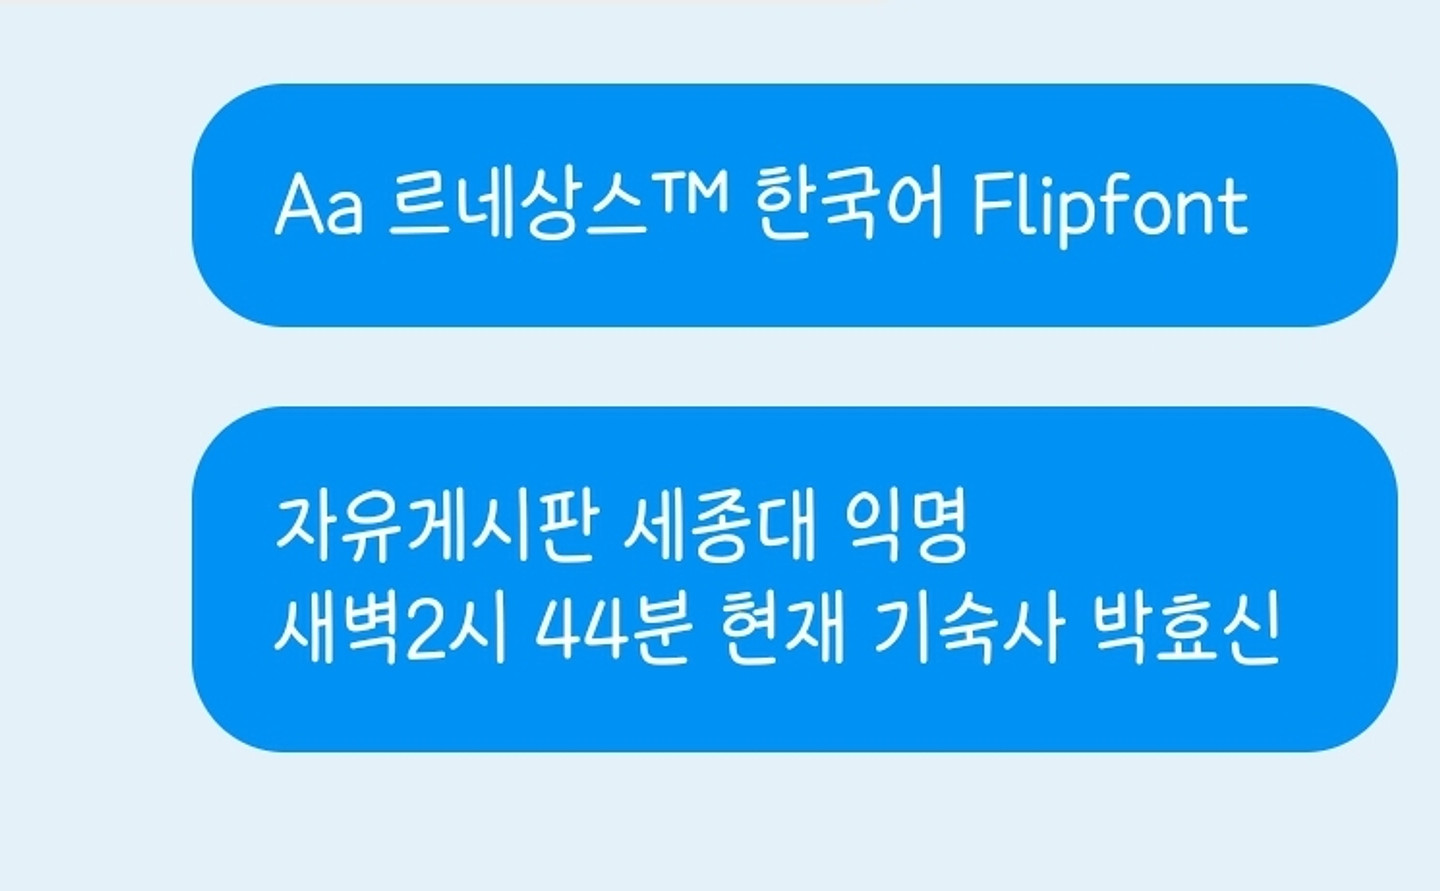
Task: Select the word "한국어"
Action: 849,205
